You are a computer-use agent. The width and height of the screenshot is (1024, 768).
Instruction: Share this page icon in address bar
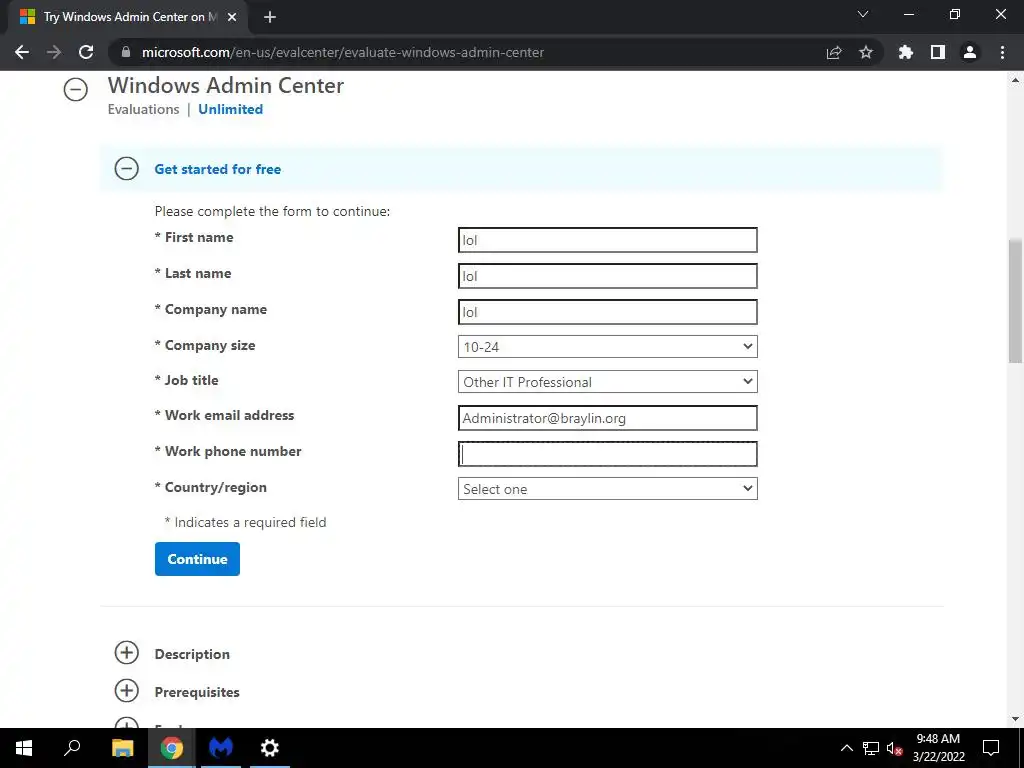[x=834, y=52]
